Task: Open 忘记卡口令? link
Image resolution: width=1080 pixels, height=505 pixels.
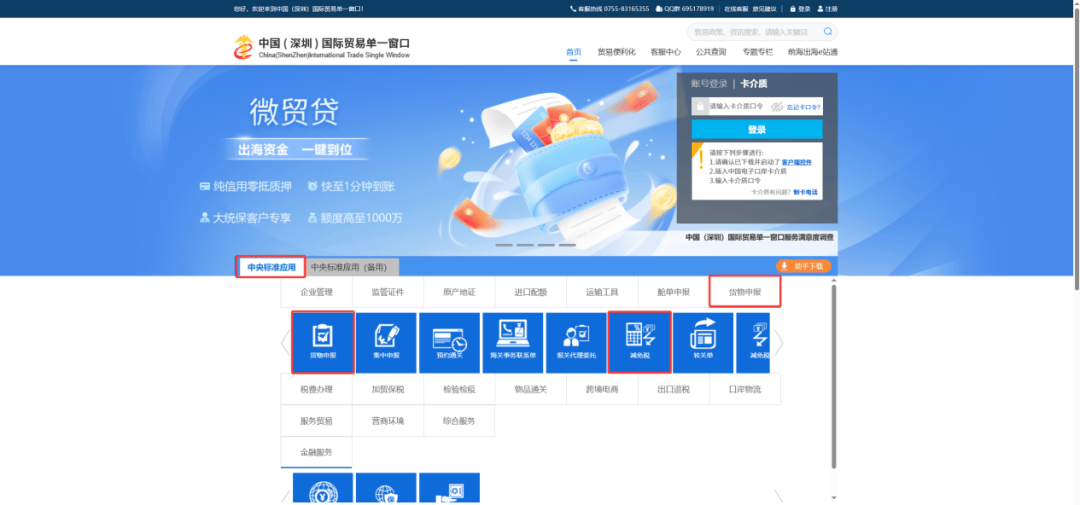Action: [804, 107]
